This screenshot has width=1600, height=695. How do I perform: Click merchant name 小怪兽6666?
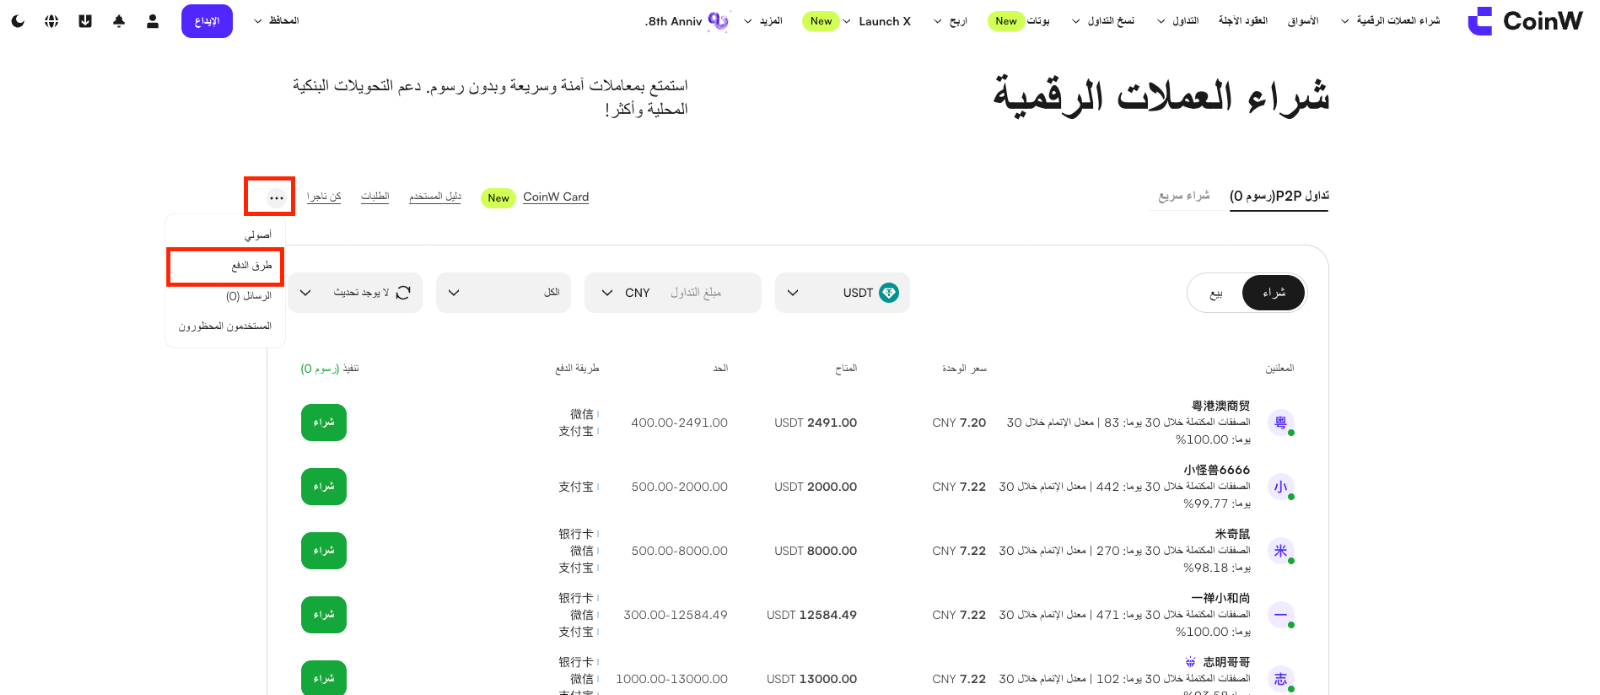tap(1216, 470)
